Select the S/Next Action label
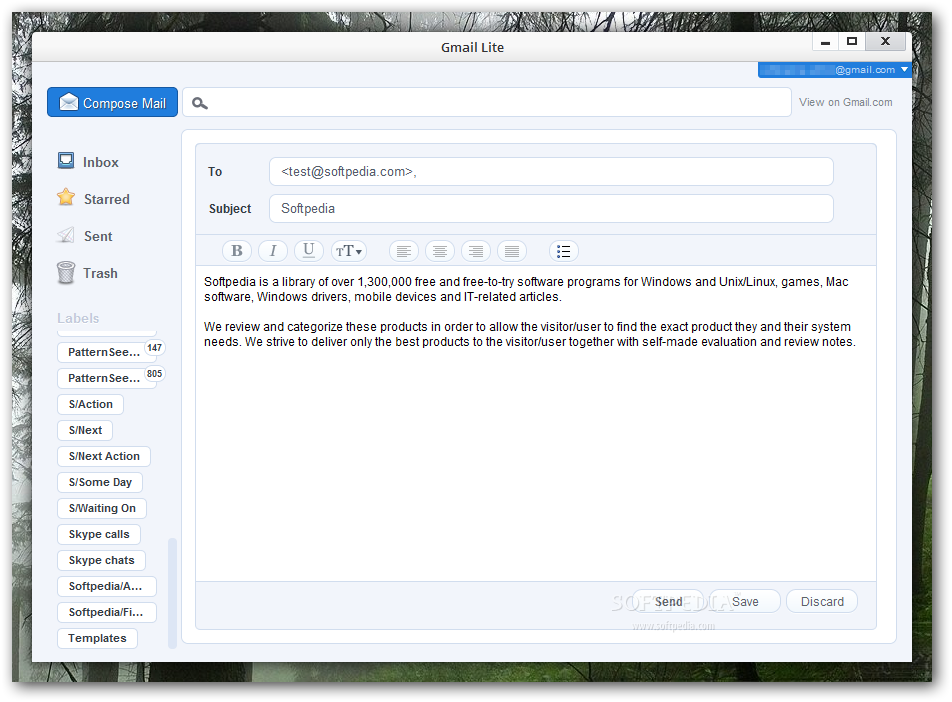This screenshot has height=702, width=952. click(x=104, y=456)
